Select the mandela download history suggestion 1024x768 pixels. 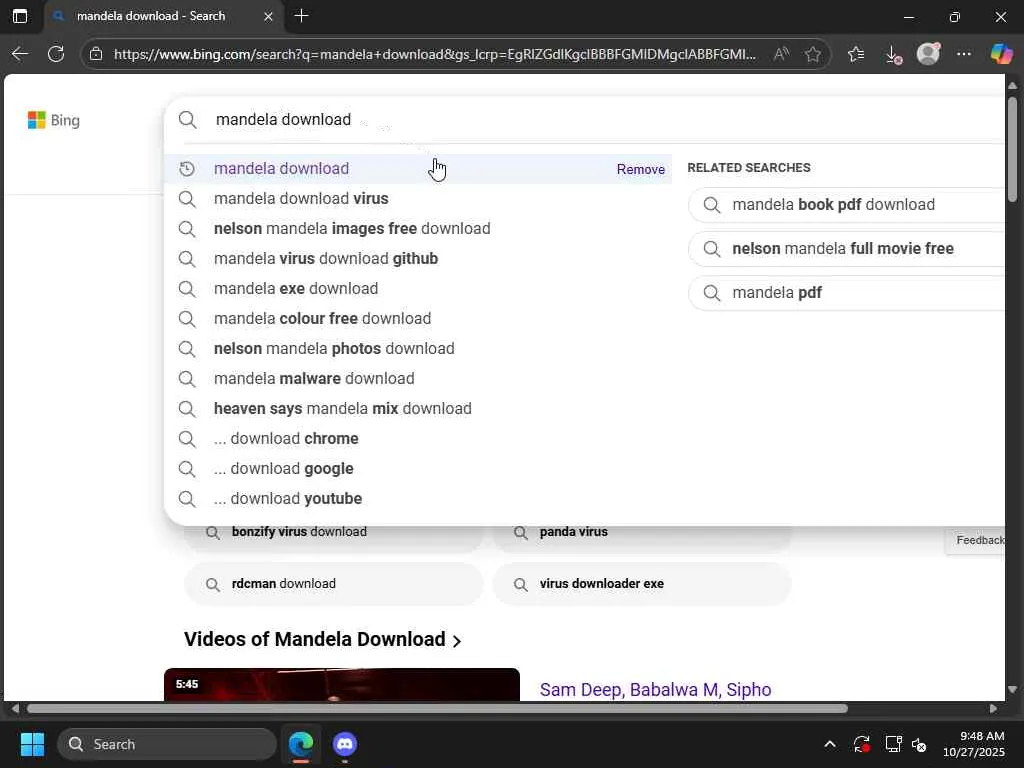[x=418, y=168]
